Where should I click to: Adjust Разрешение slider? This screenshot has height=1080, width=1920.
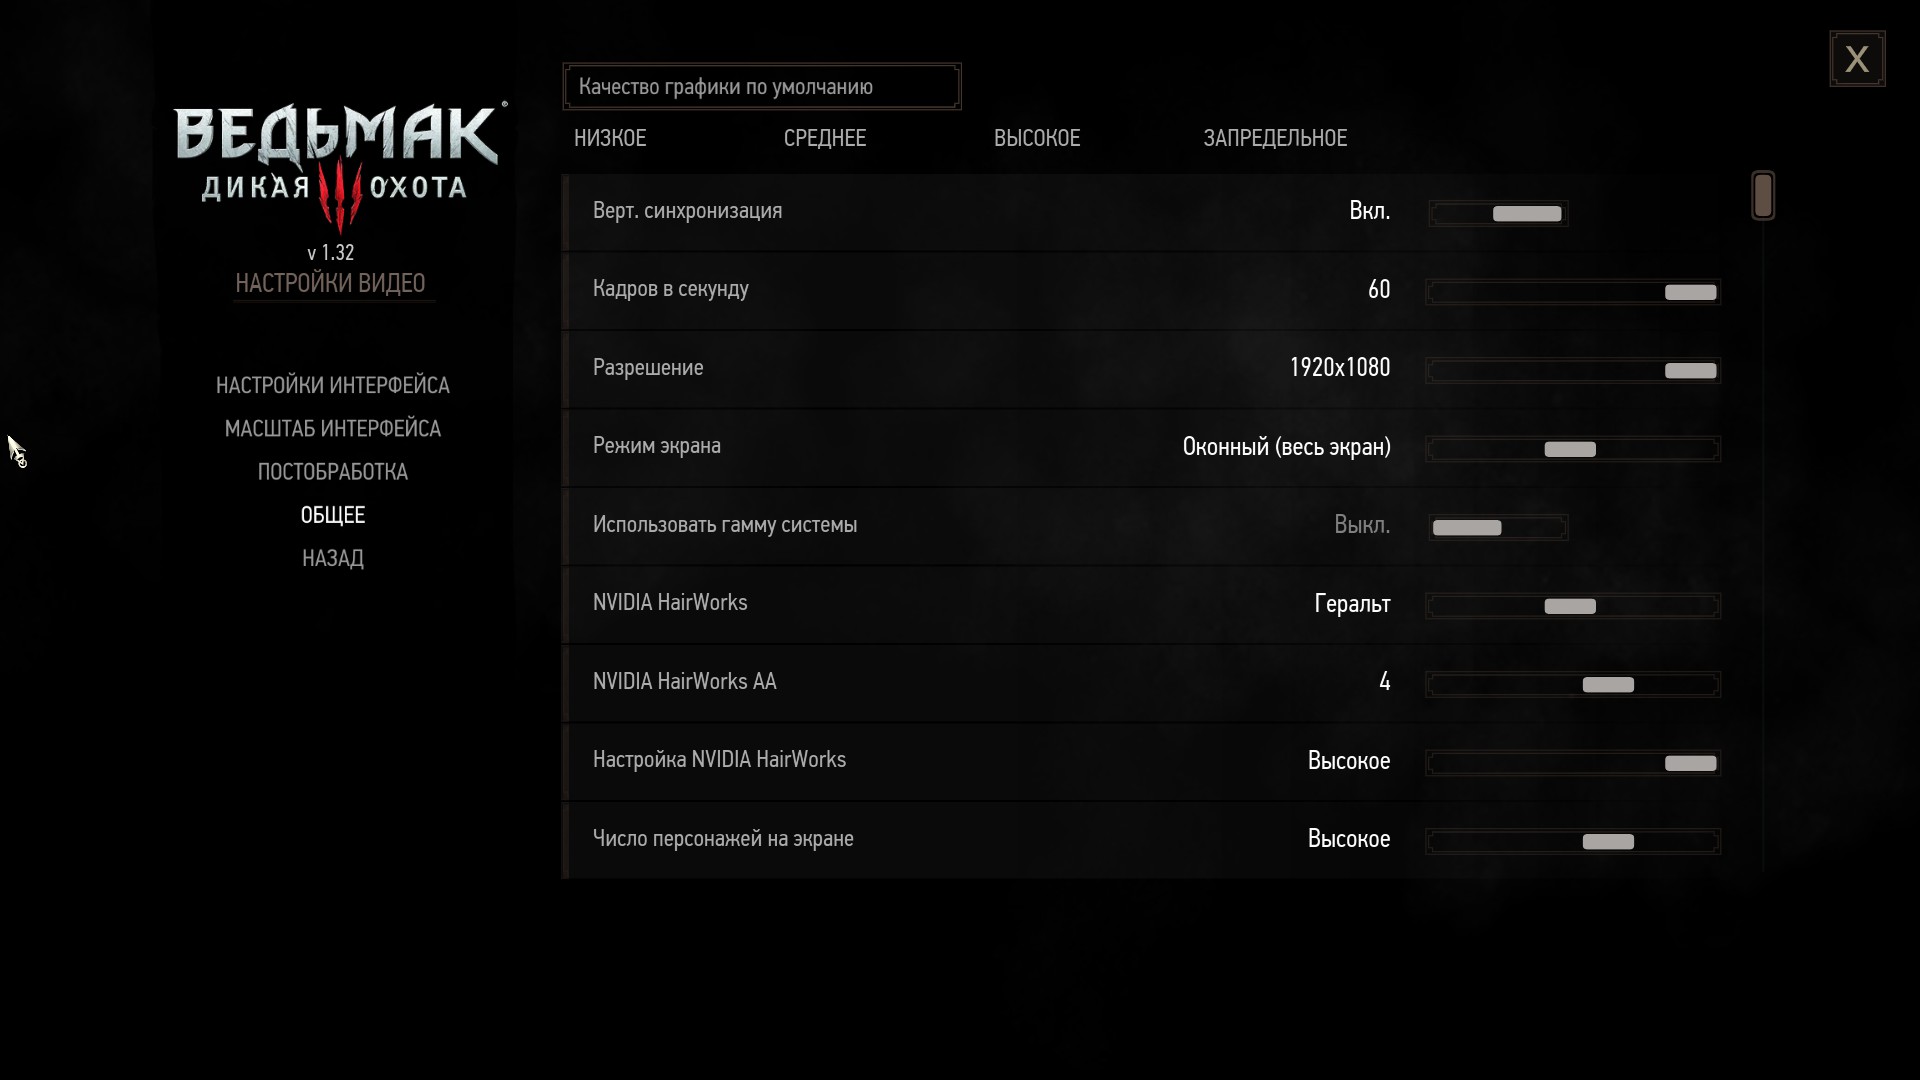click(1573, 370)
